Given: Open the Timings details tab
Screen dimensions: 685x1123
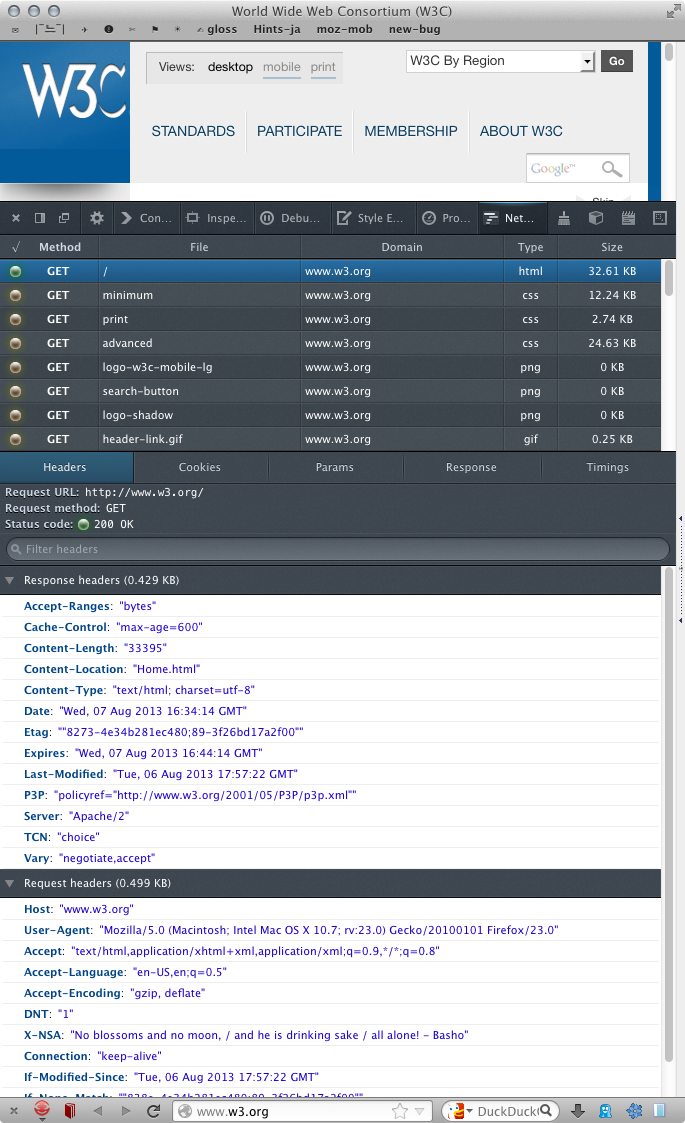Looking at the screenshot, I should 608,467.
